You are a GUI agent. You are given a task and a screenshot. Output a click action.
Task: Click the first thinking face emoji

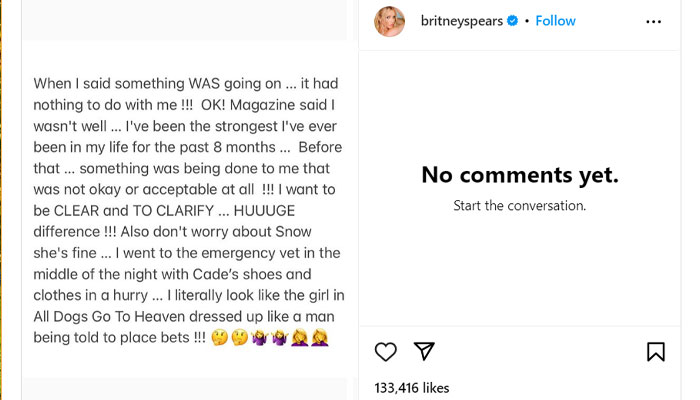click(219, 338)
